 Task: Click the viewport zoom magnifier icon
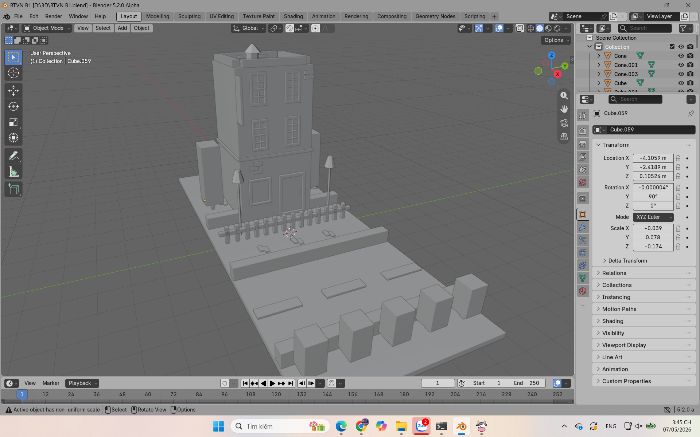[564, 96]
